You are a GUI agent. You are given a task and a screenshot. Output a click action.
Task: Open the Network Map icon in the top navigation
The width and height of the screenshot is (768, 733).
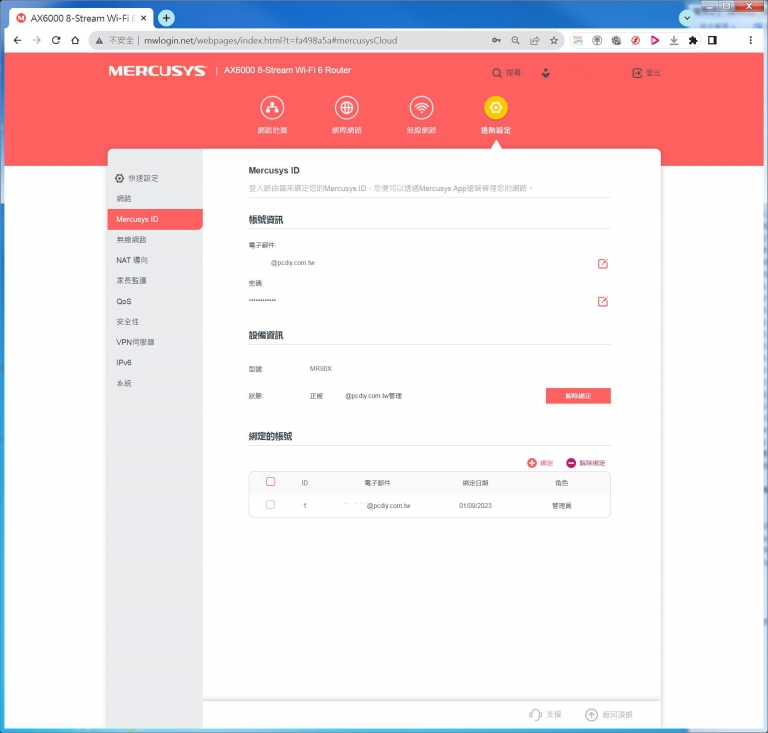272,108
